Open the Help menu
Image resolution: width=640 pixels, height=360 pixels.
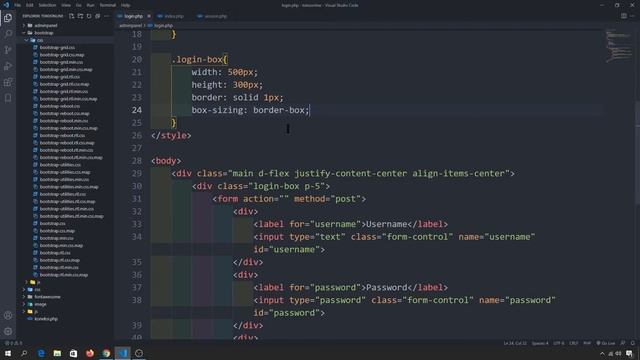point(125,5)
